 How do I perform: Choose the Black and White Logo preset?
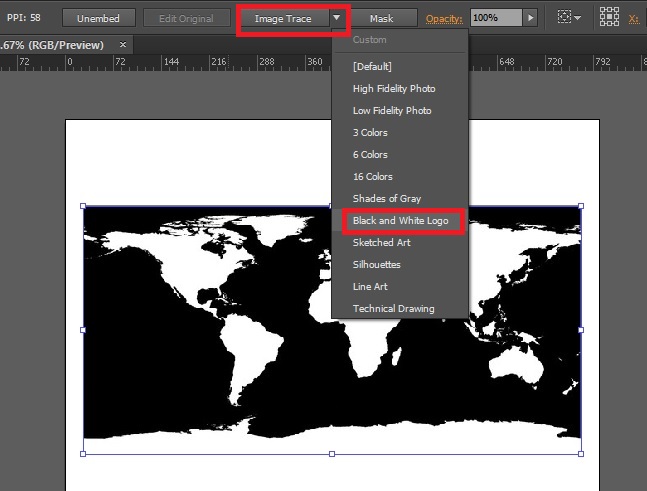coord(400,221)
